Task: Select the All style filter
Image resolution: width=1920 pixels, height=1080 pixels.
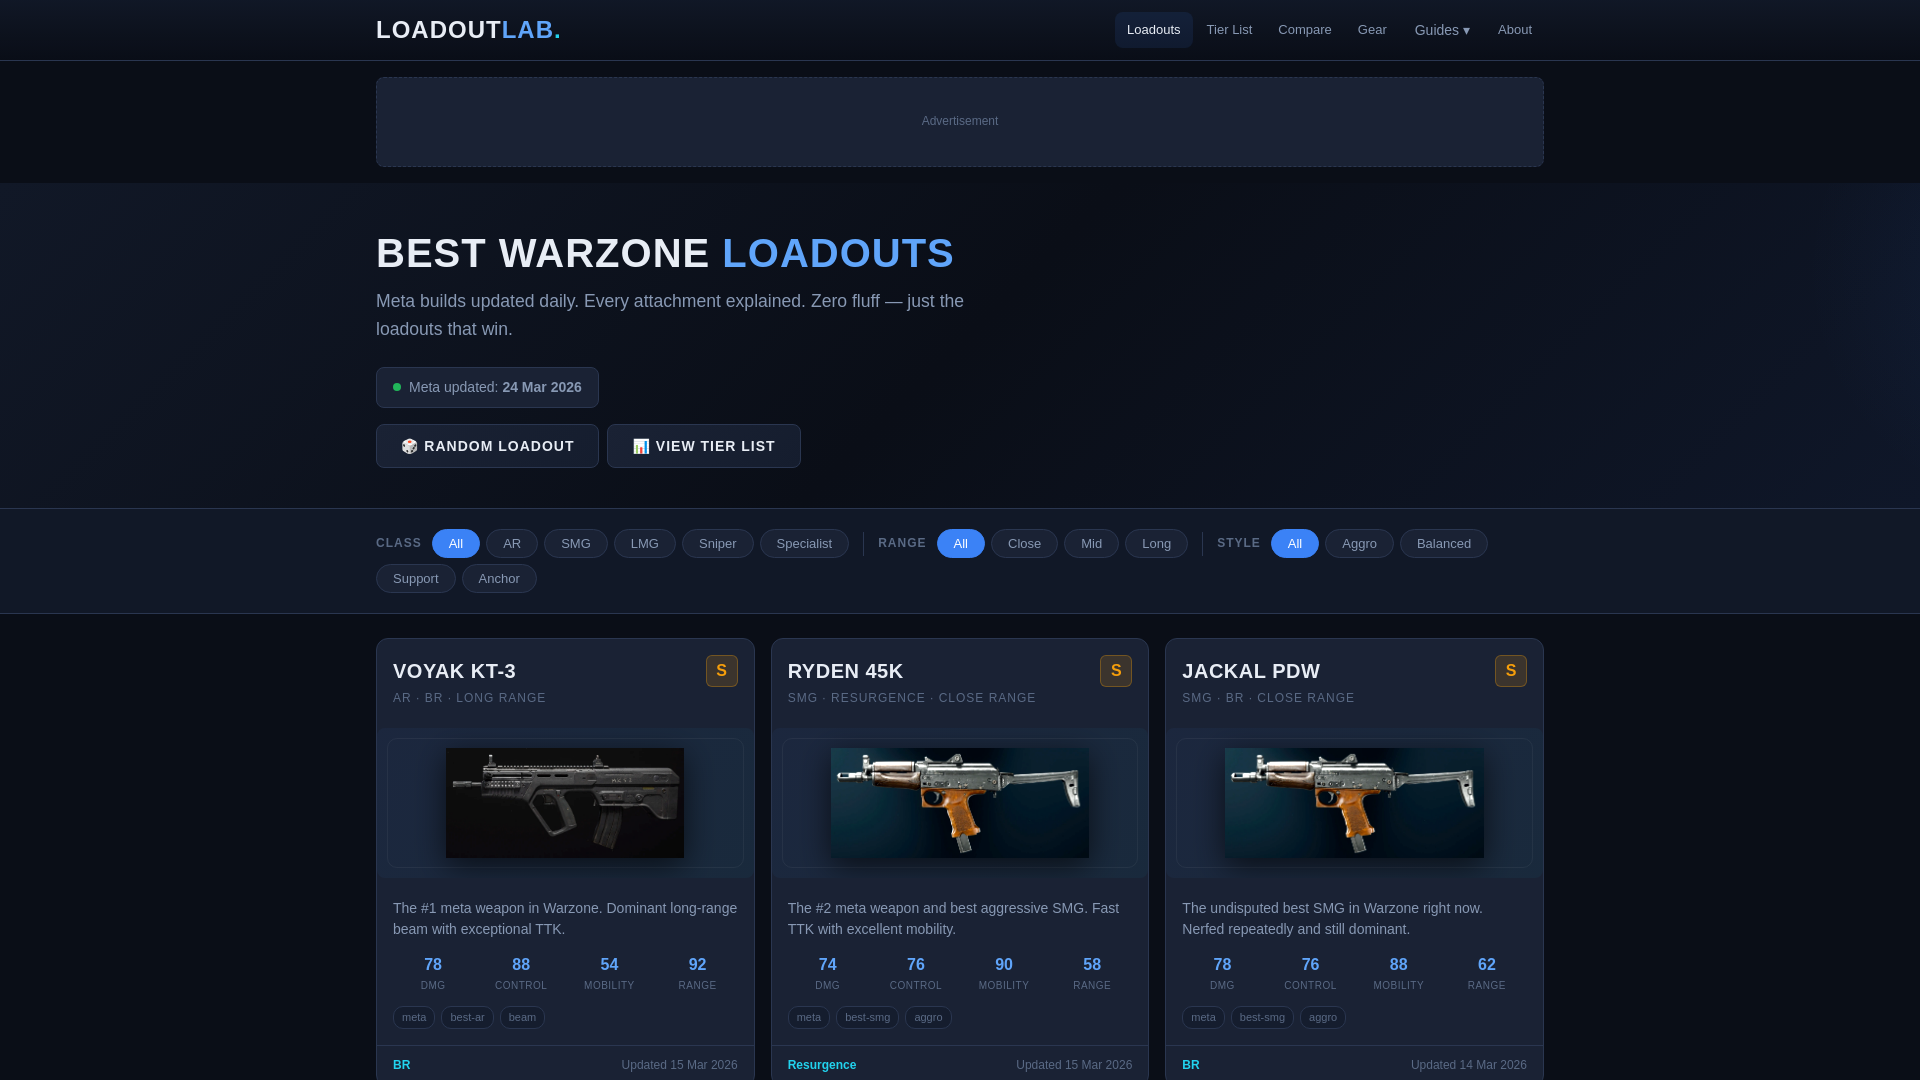Action: pos(1295,544)
